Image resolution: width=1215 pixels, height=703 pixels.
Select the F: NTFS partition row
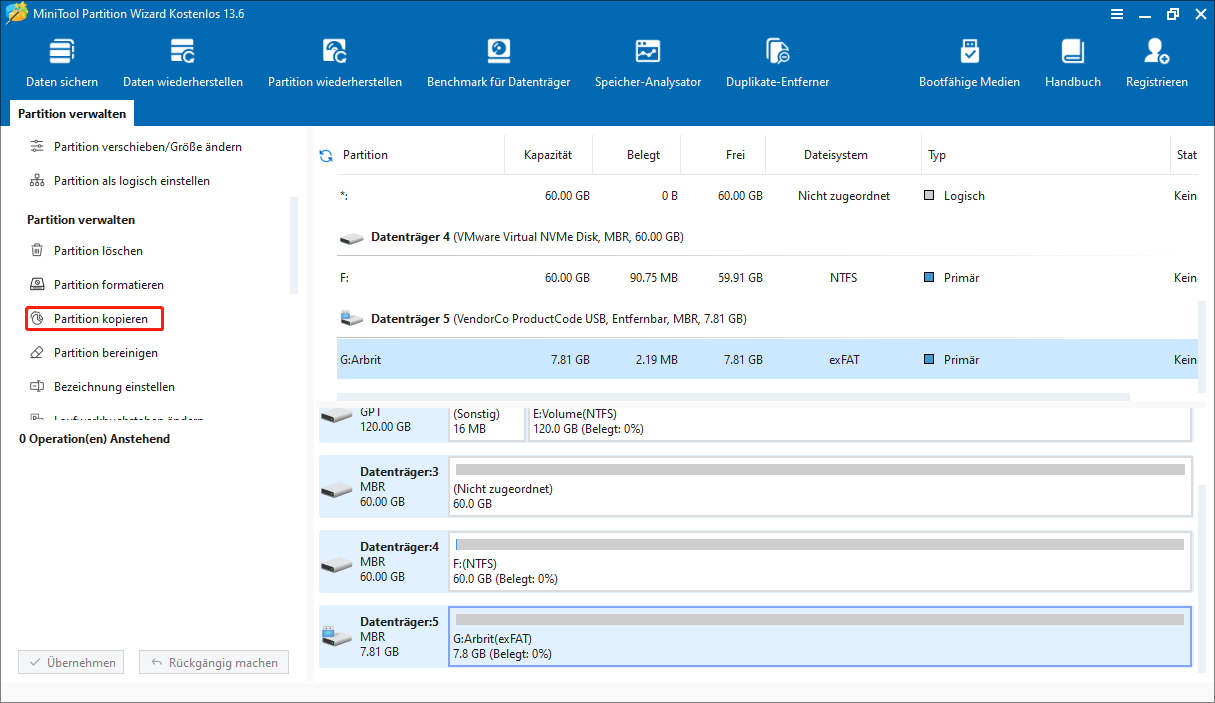[767, 278]
